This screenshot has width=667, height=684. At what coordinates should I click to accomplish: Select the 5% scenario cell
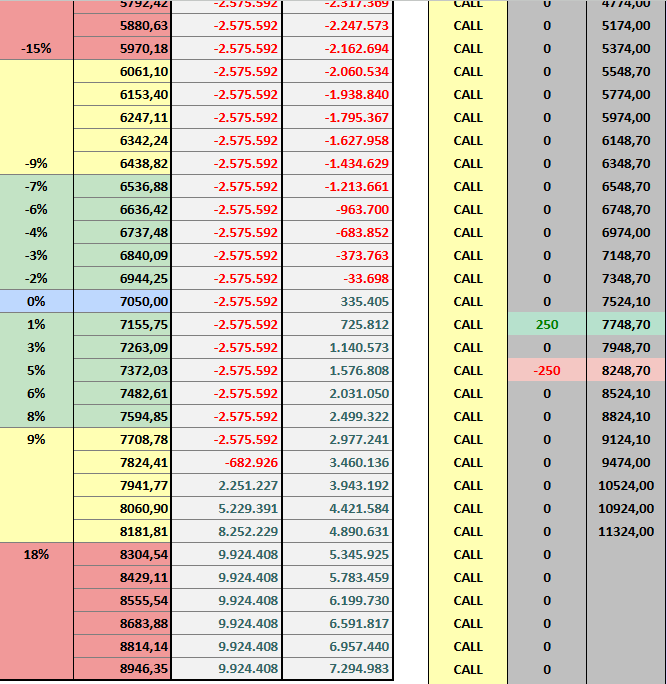(x=36, y=371)
